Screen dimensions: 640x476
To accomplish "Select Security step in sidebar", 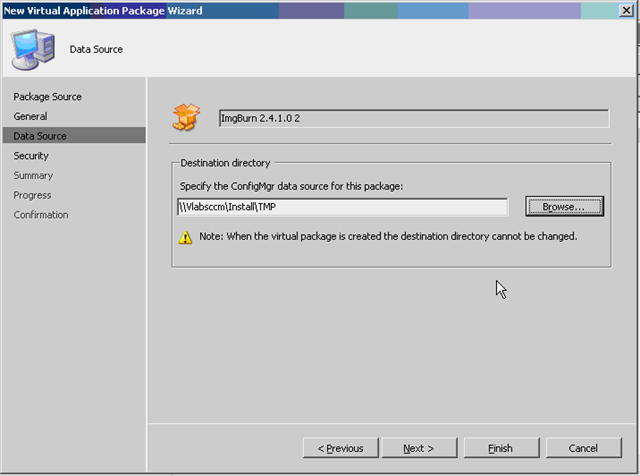I will click(x=31, y=156).
